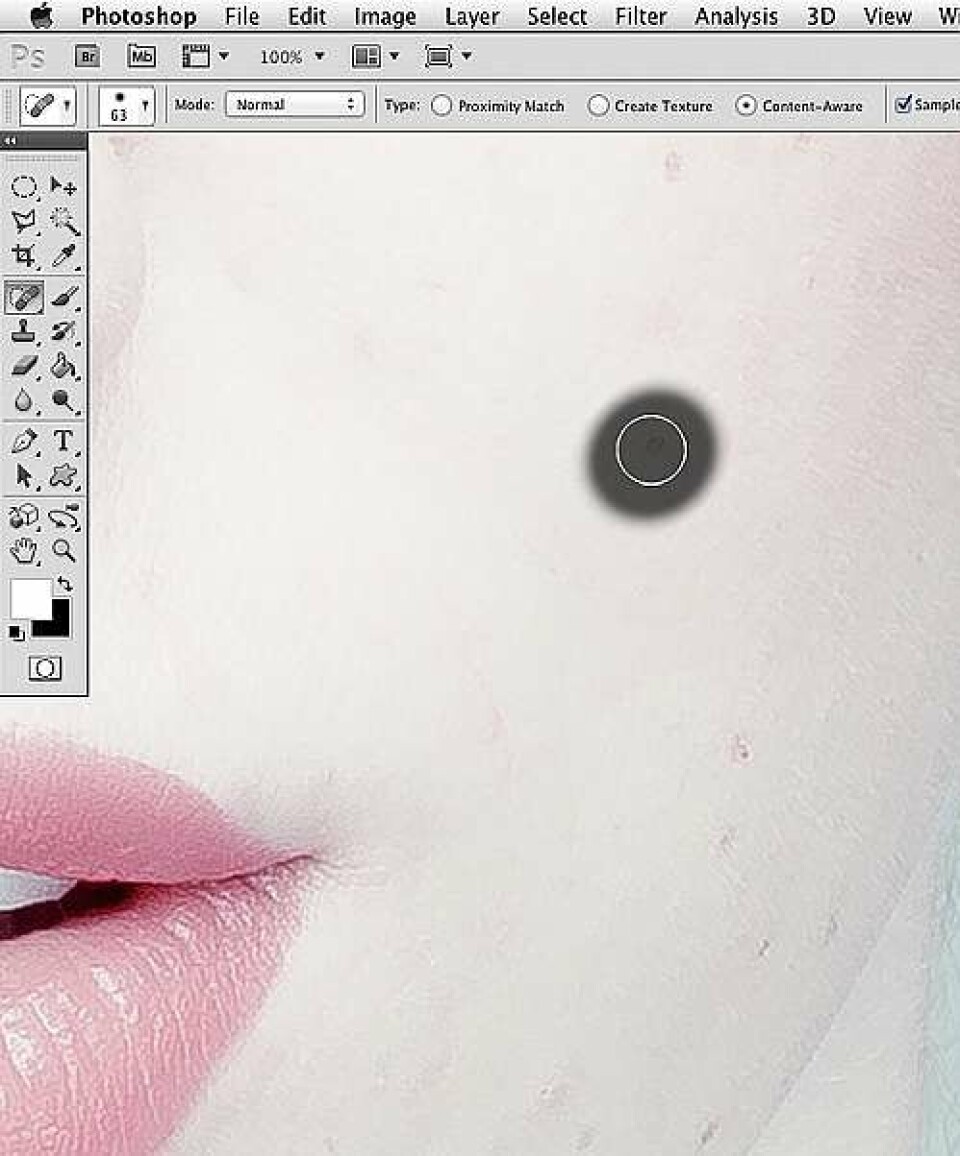Select the Zoom tool

click(x=63, y=551)
